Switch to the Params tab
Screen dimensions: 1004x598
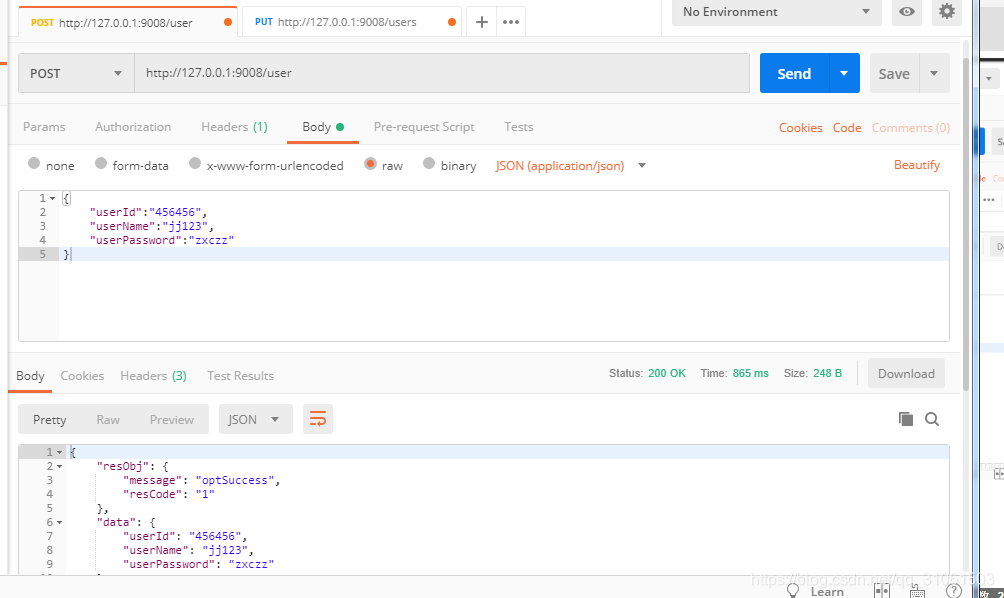[44, 127]
